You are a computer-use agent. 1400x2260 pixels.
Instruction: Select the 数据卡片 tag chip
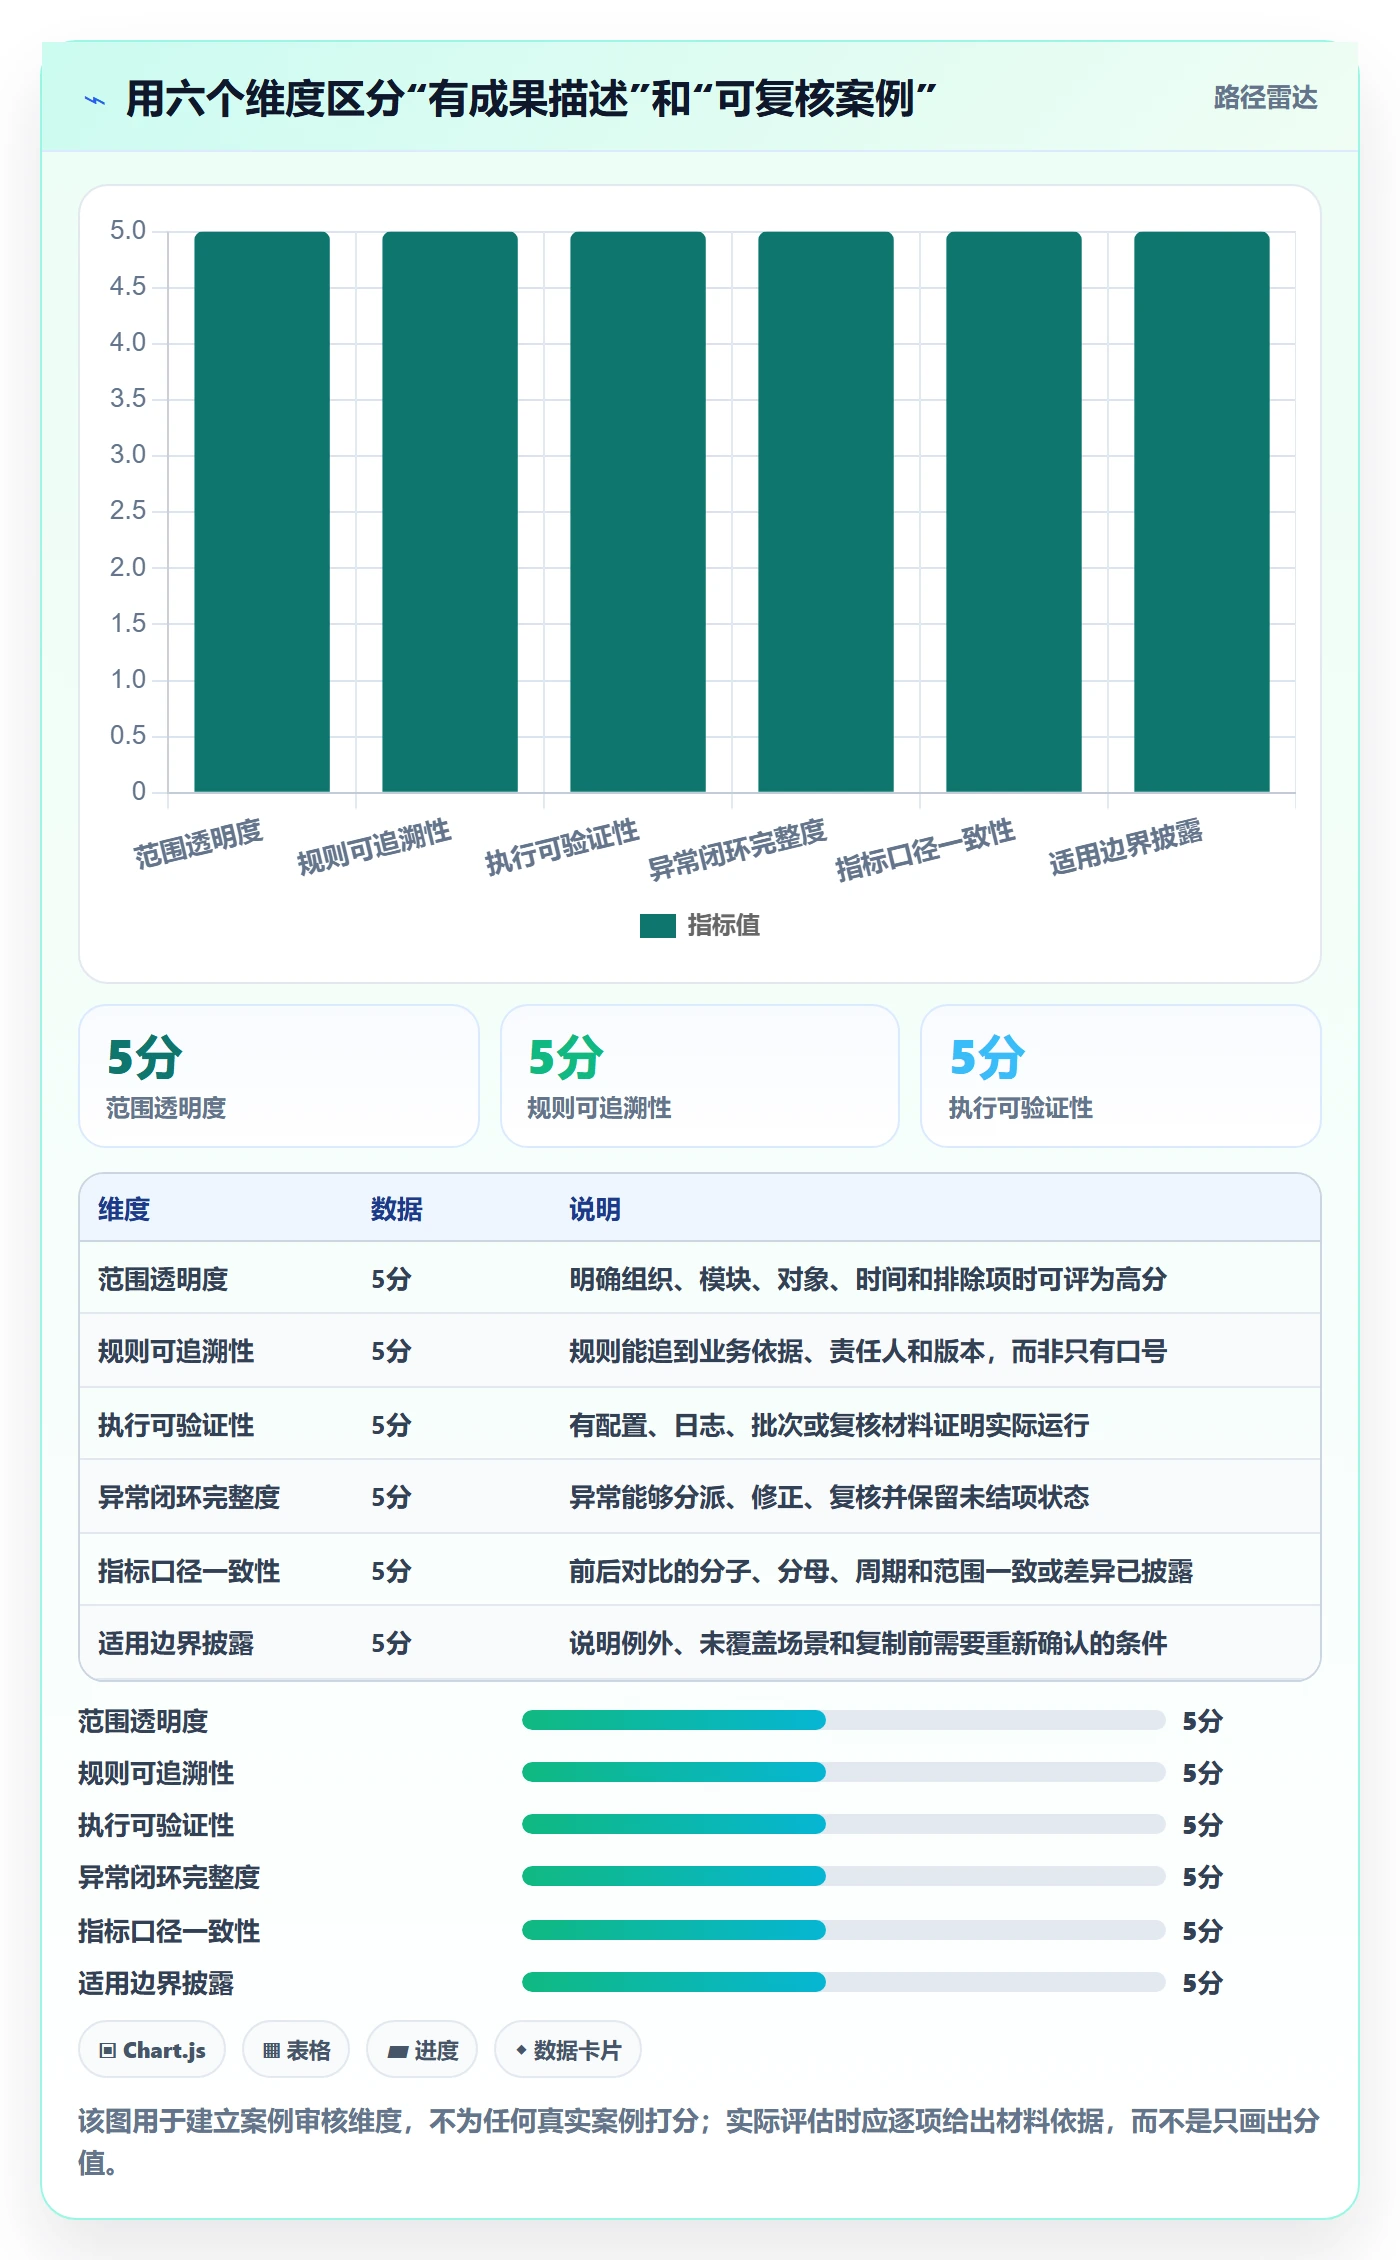point(568,2050)
